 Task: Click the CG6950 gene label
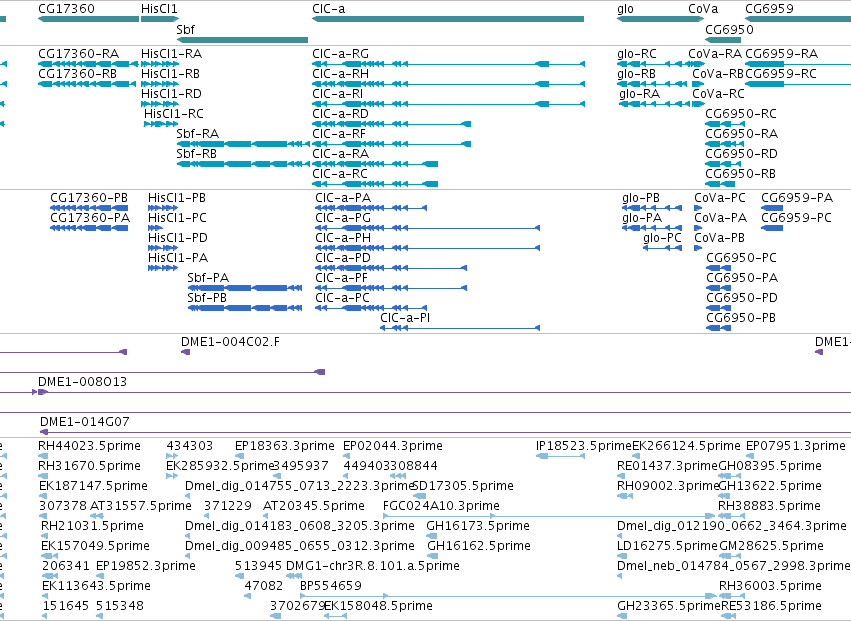(x=729, y=29)
